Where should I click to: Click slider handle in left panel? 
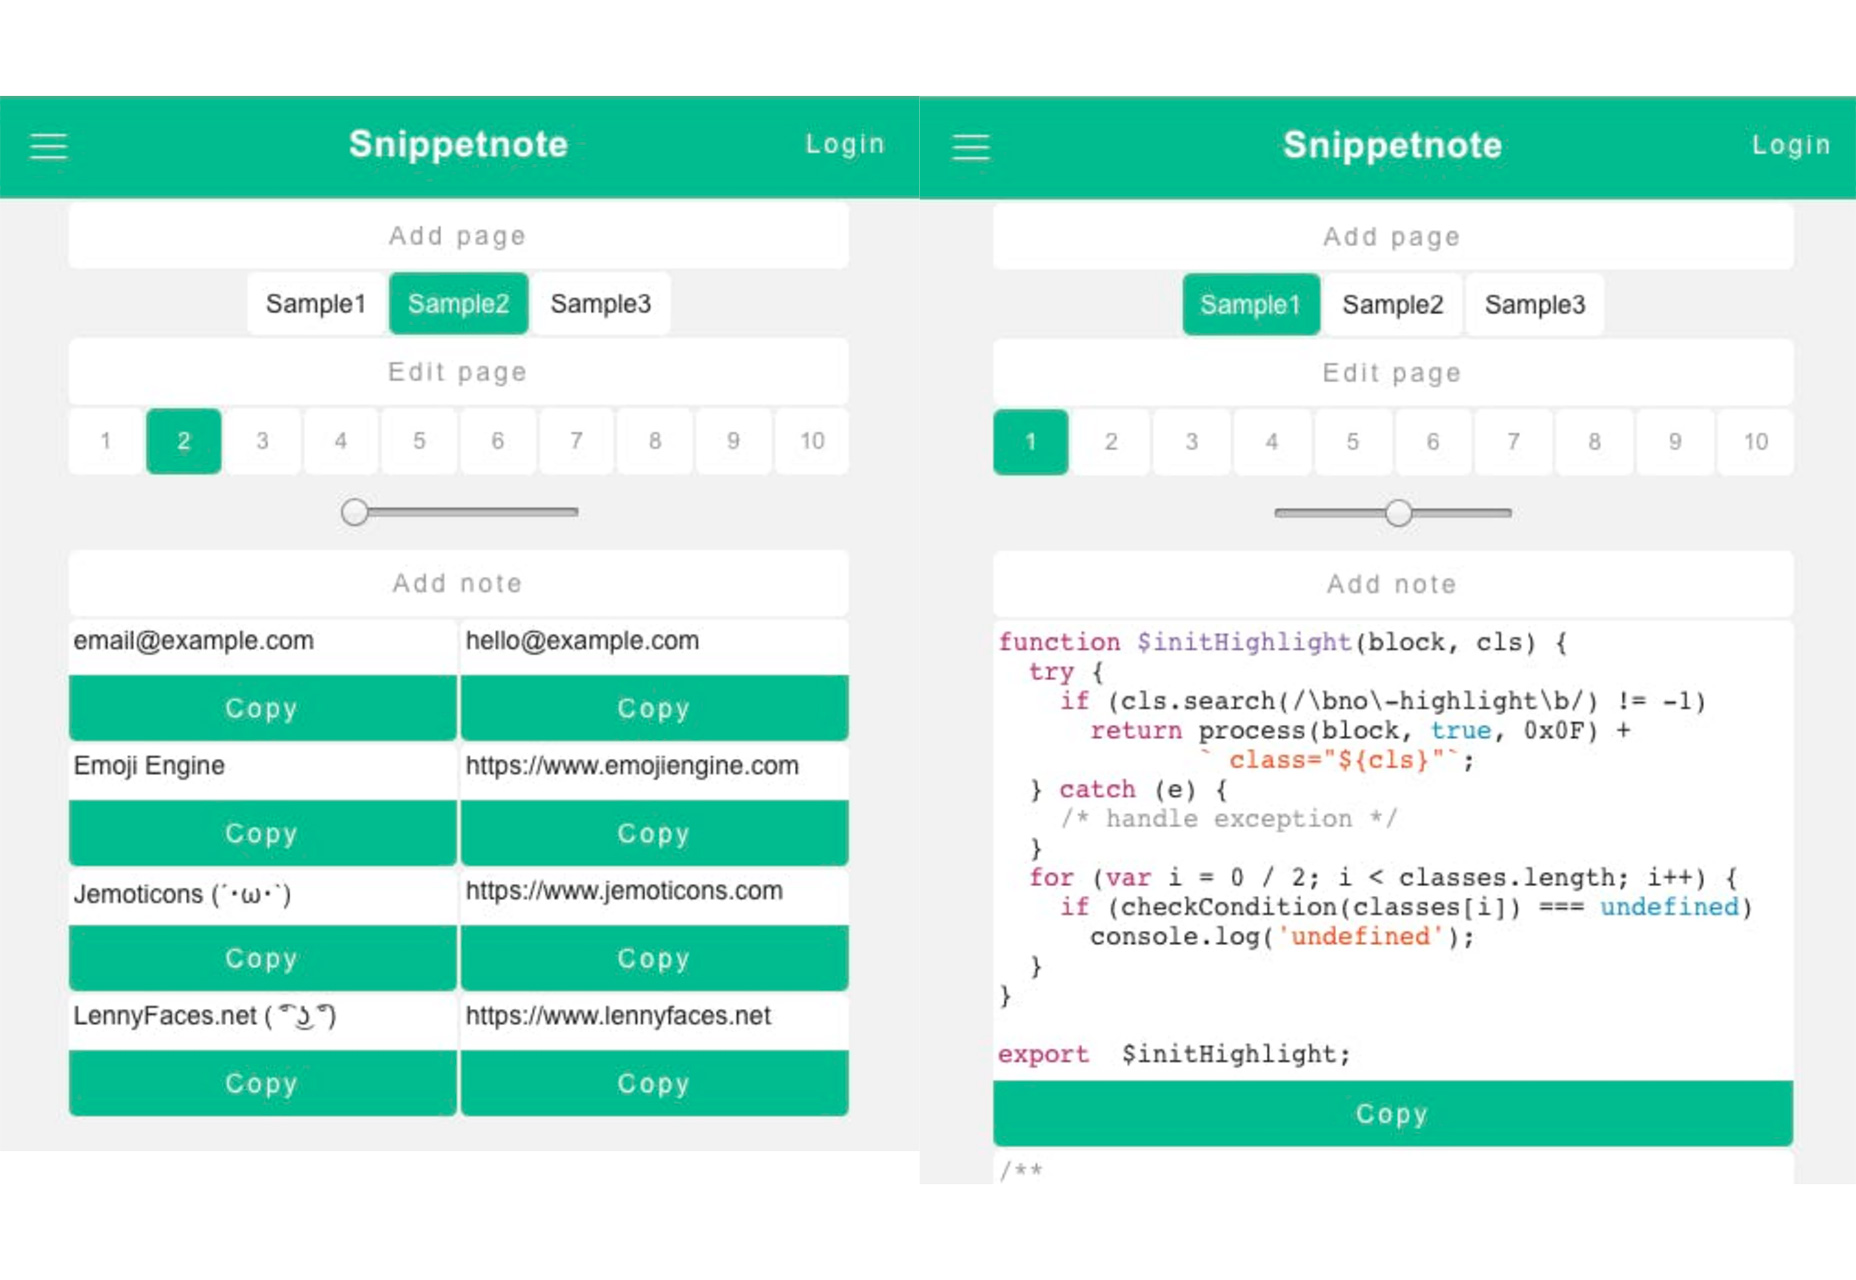point(354,512)
